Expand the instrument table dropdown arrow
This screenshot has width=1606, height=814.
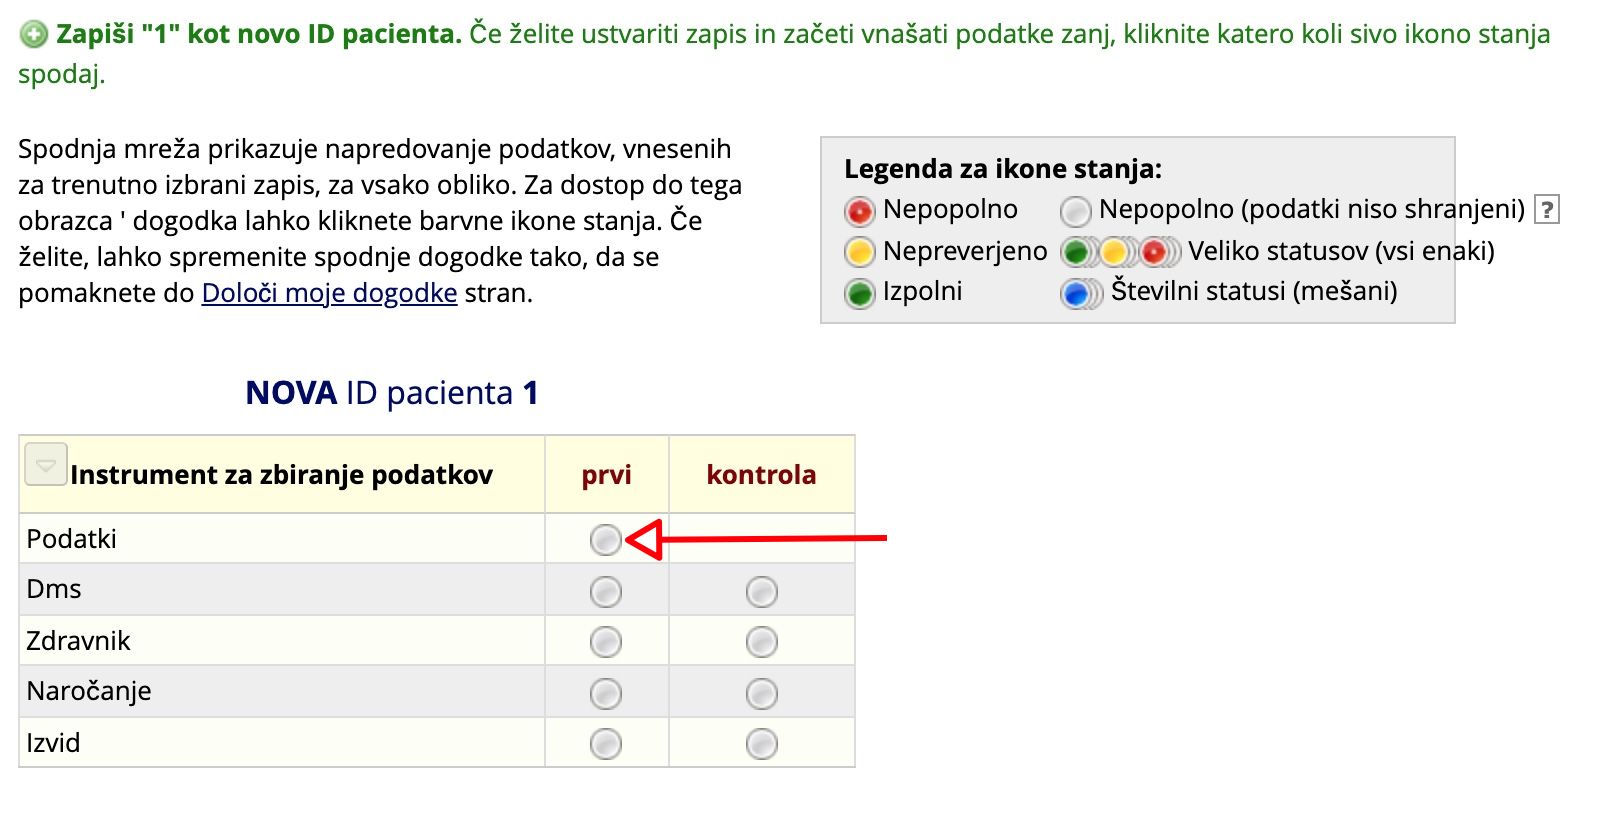(x=45, y=465)
